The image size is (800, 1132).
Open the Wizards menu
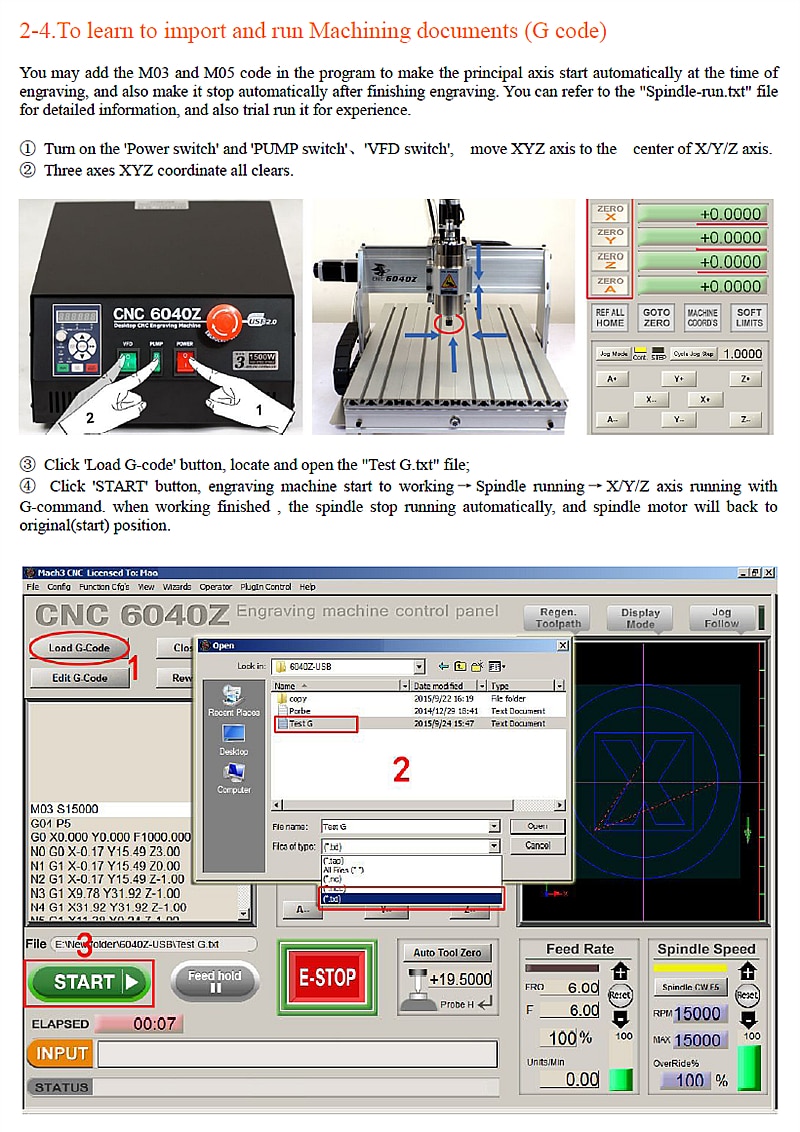pos(177,587)
